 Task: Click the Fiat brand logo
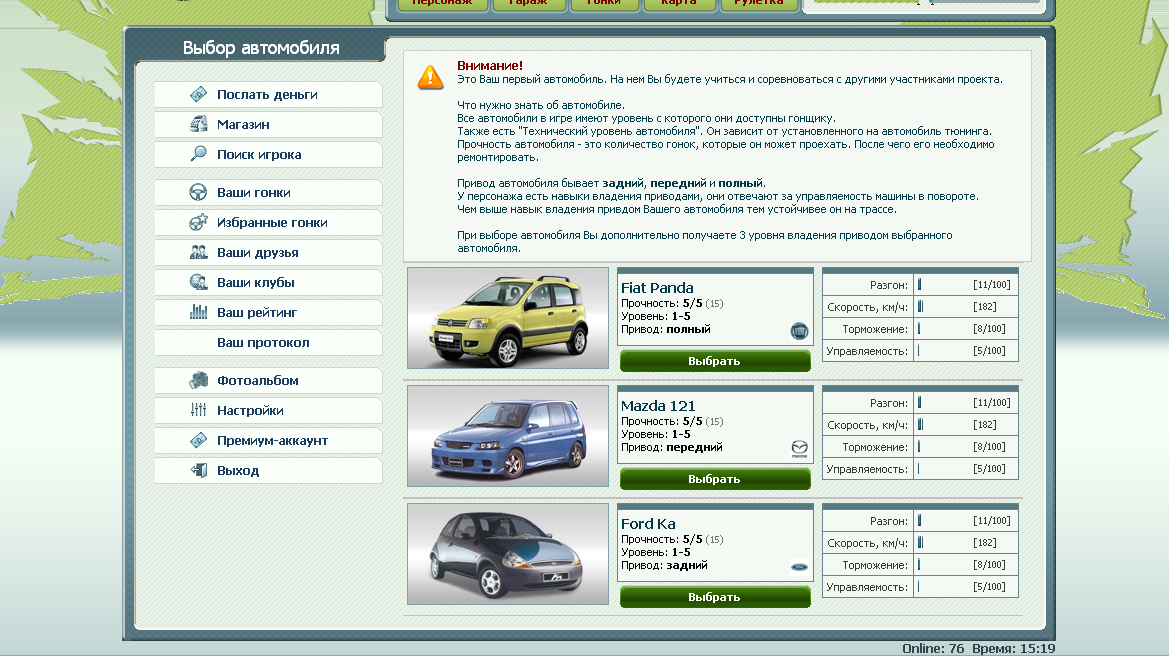coord(798,331)
